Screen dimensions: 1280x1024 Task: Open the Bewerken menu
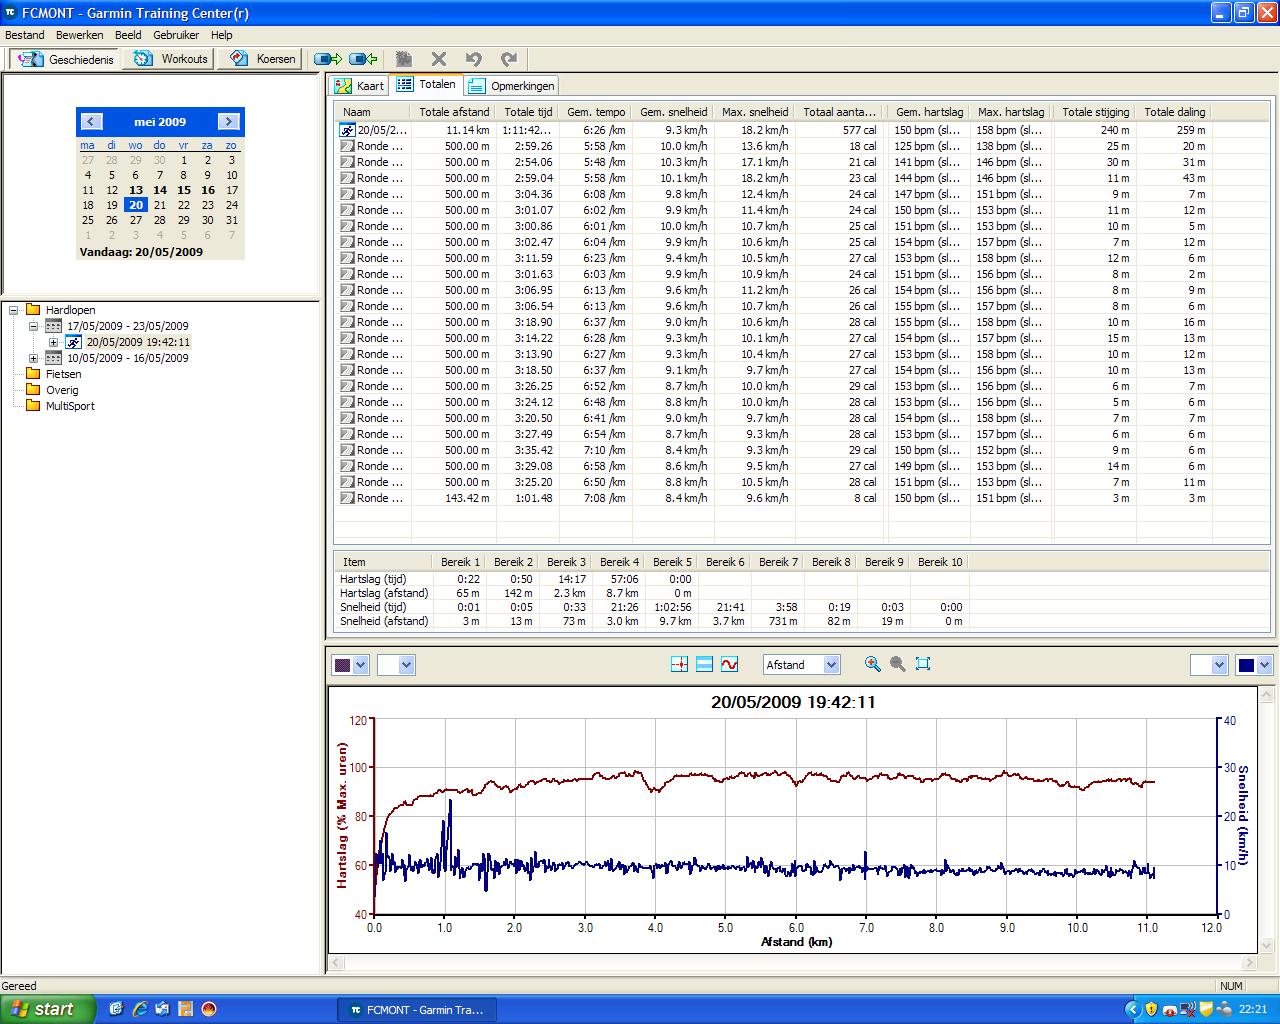pos(80,35)
